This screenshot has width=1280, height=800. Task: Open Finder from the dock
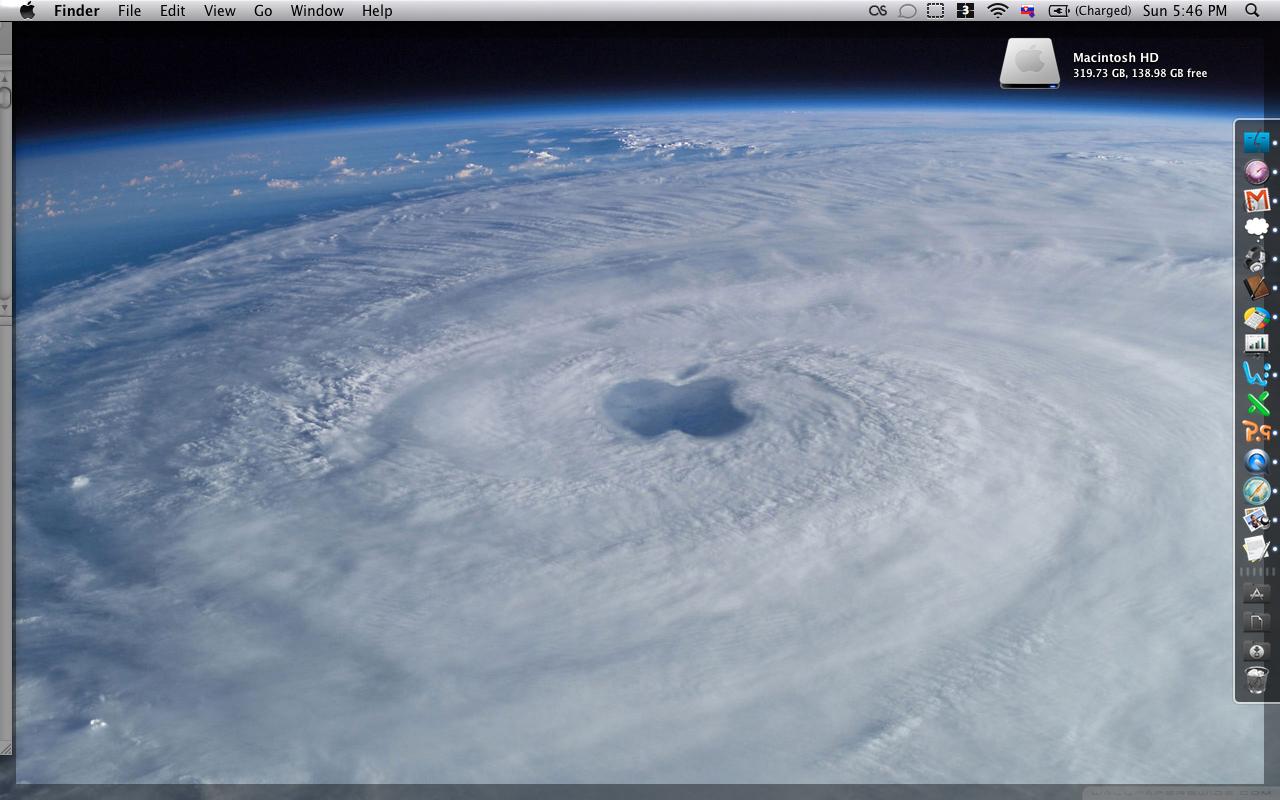pyautogui.click(x=1257, y=142)
